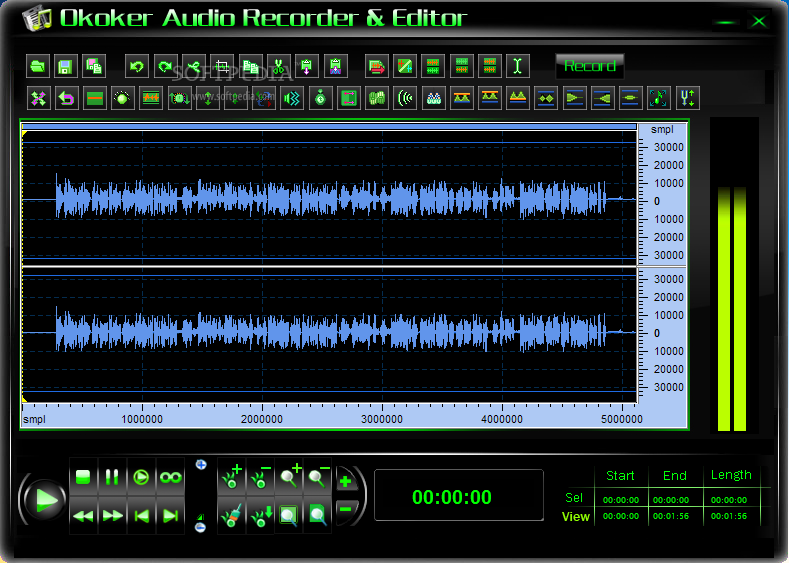Click the large round Play button
The height and width of the screenshot is (563, 789).
point(44,500)
